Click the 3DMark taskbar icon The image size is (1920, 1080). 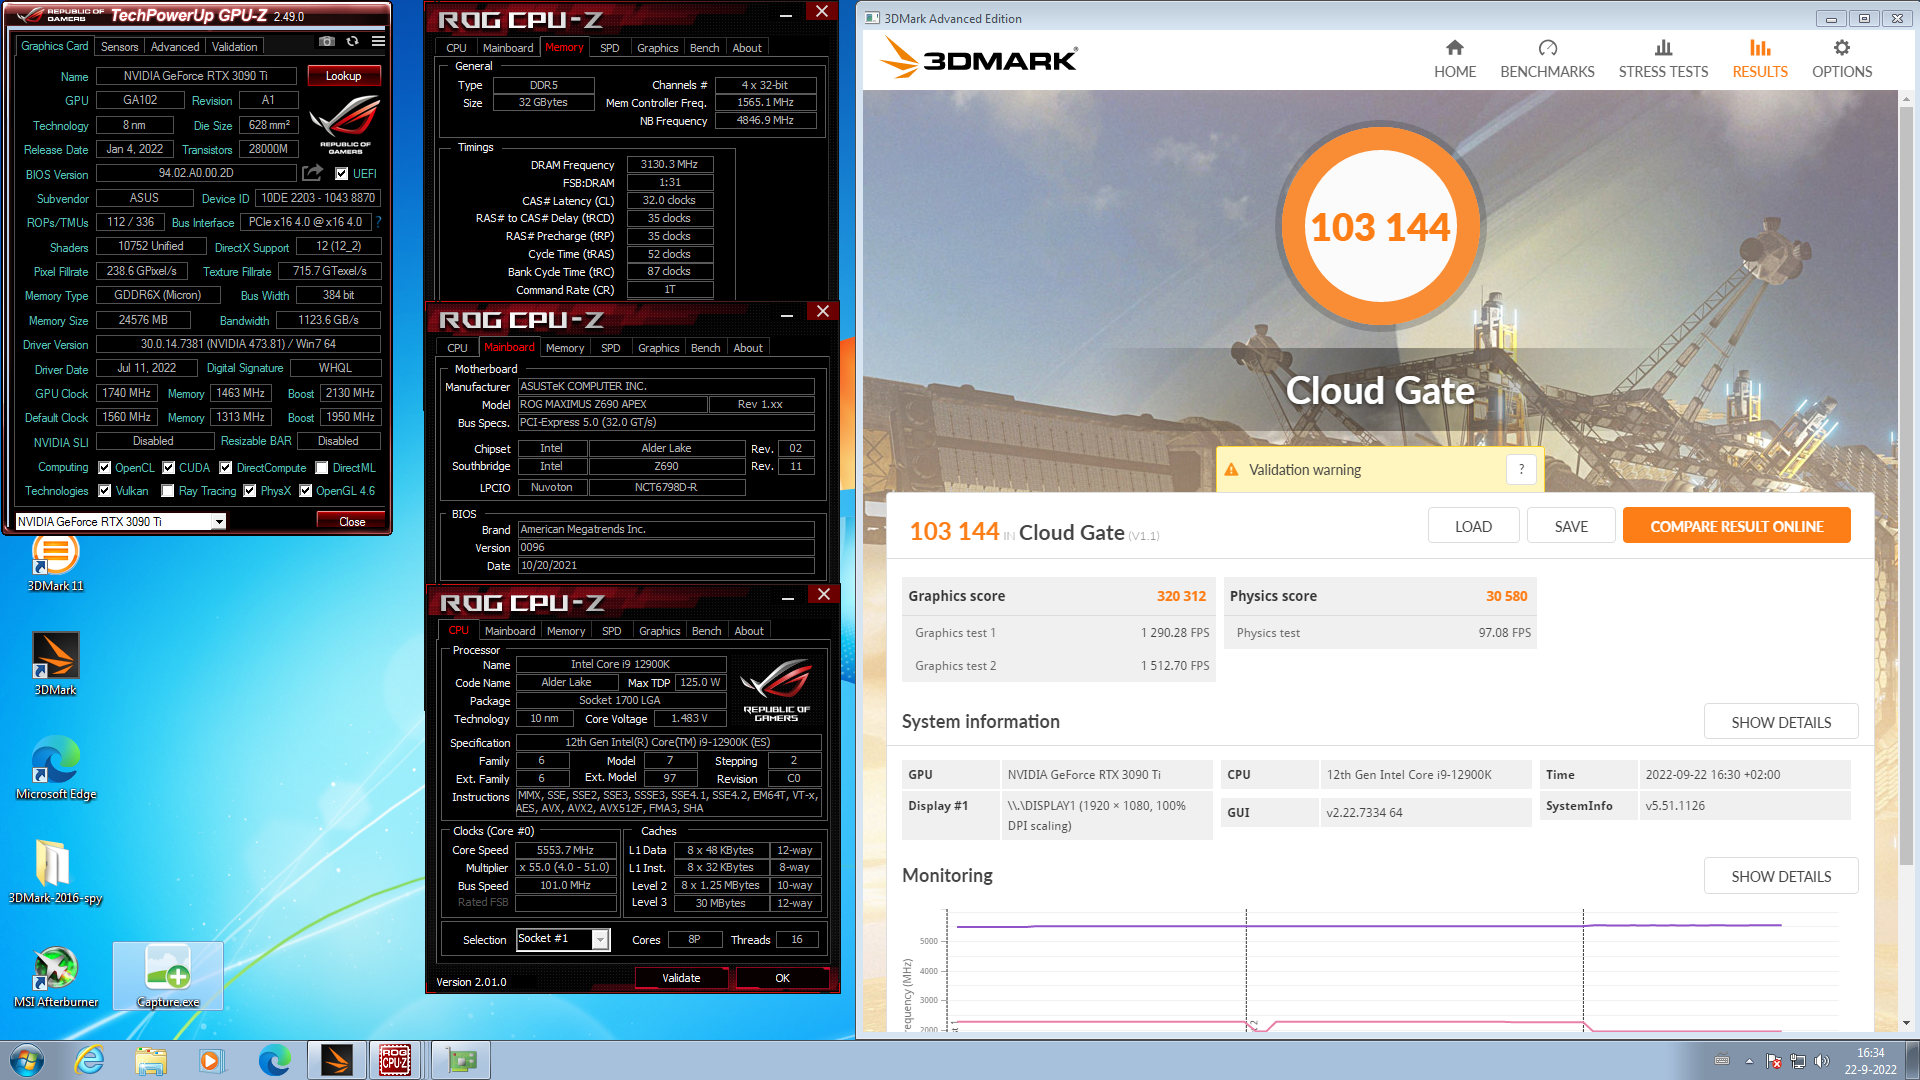point(337,1060)
